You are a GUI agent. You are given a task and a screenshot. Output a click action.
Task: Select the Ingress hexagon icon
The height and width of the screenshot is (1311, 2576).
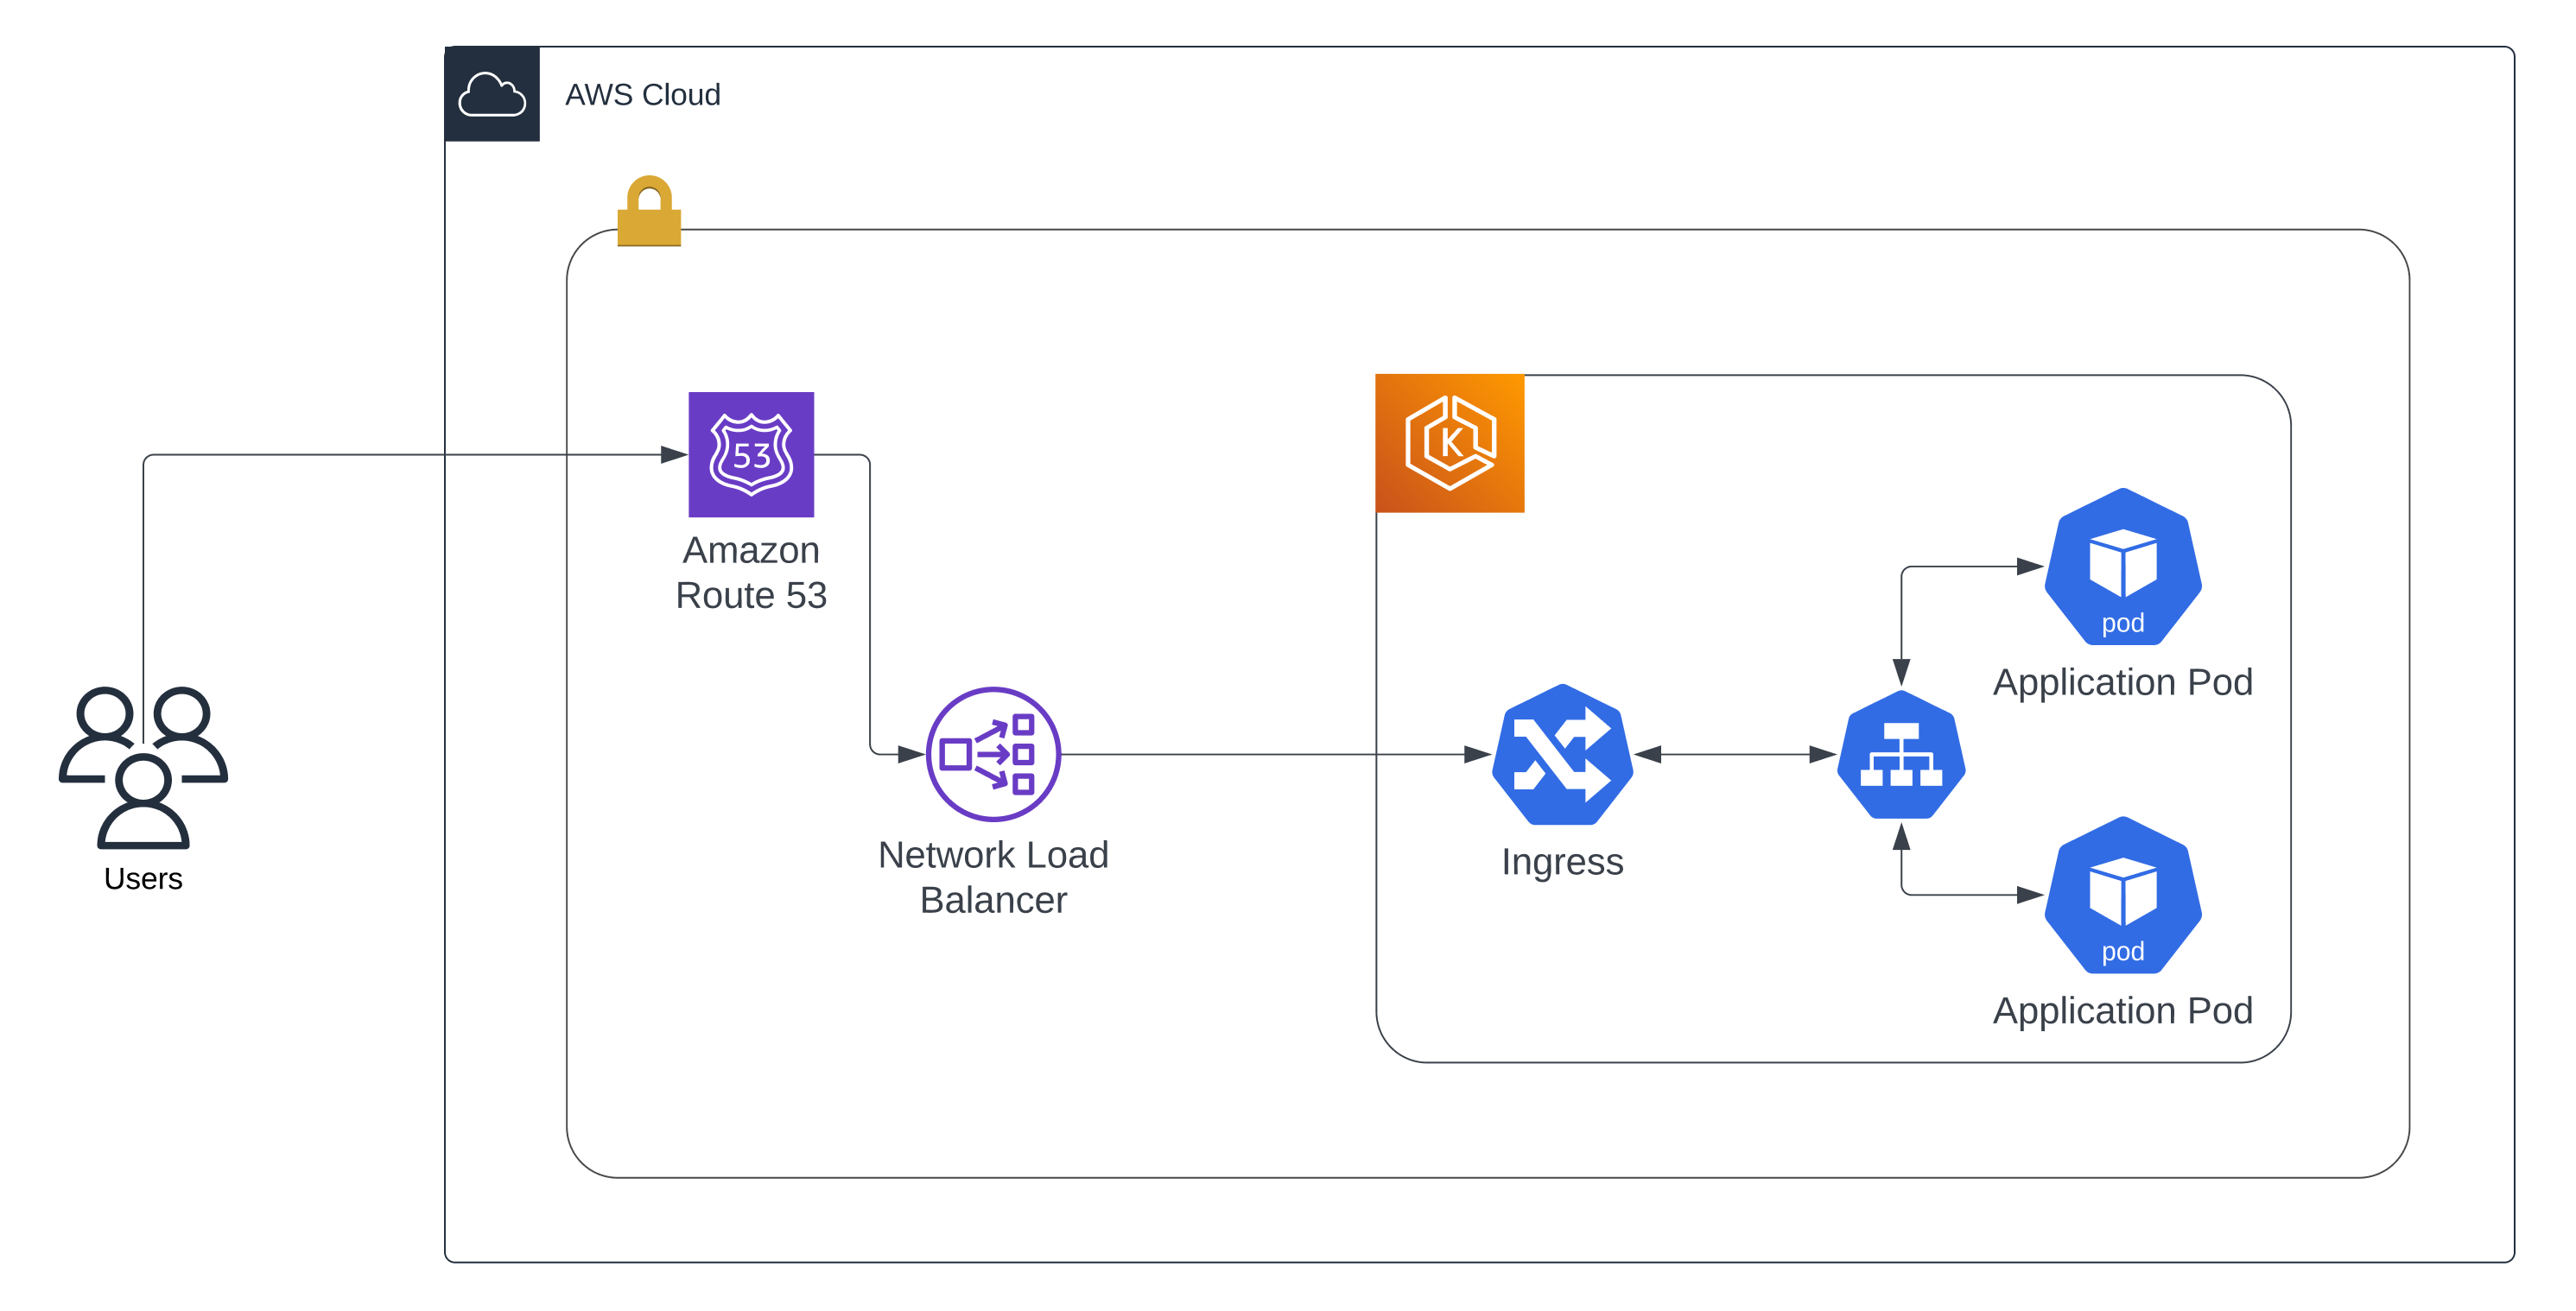click(1562, 755)
